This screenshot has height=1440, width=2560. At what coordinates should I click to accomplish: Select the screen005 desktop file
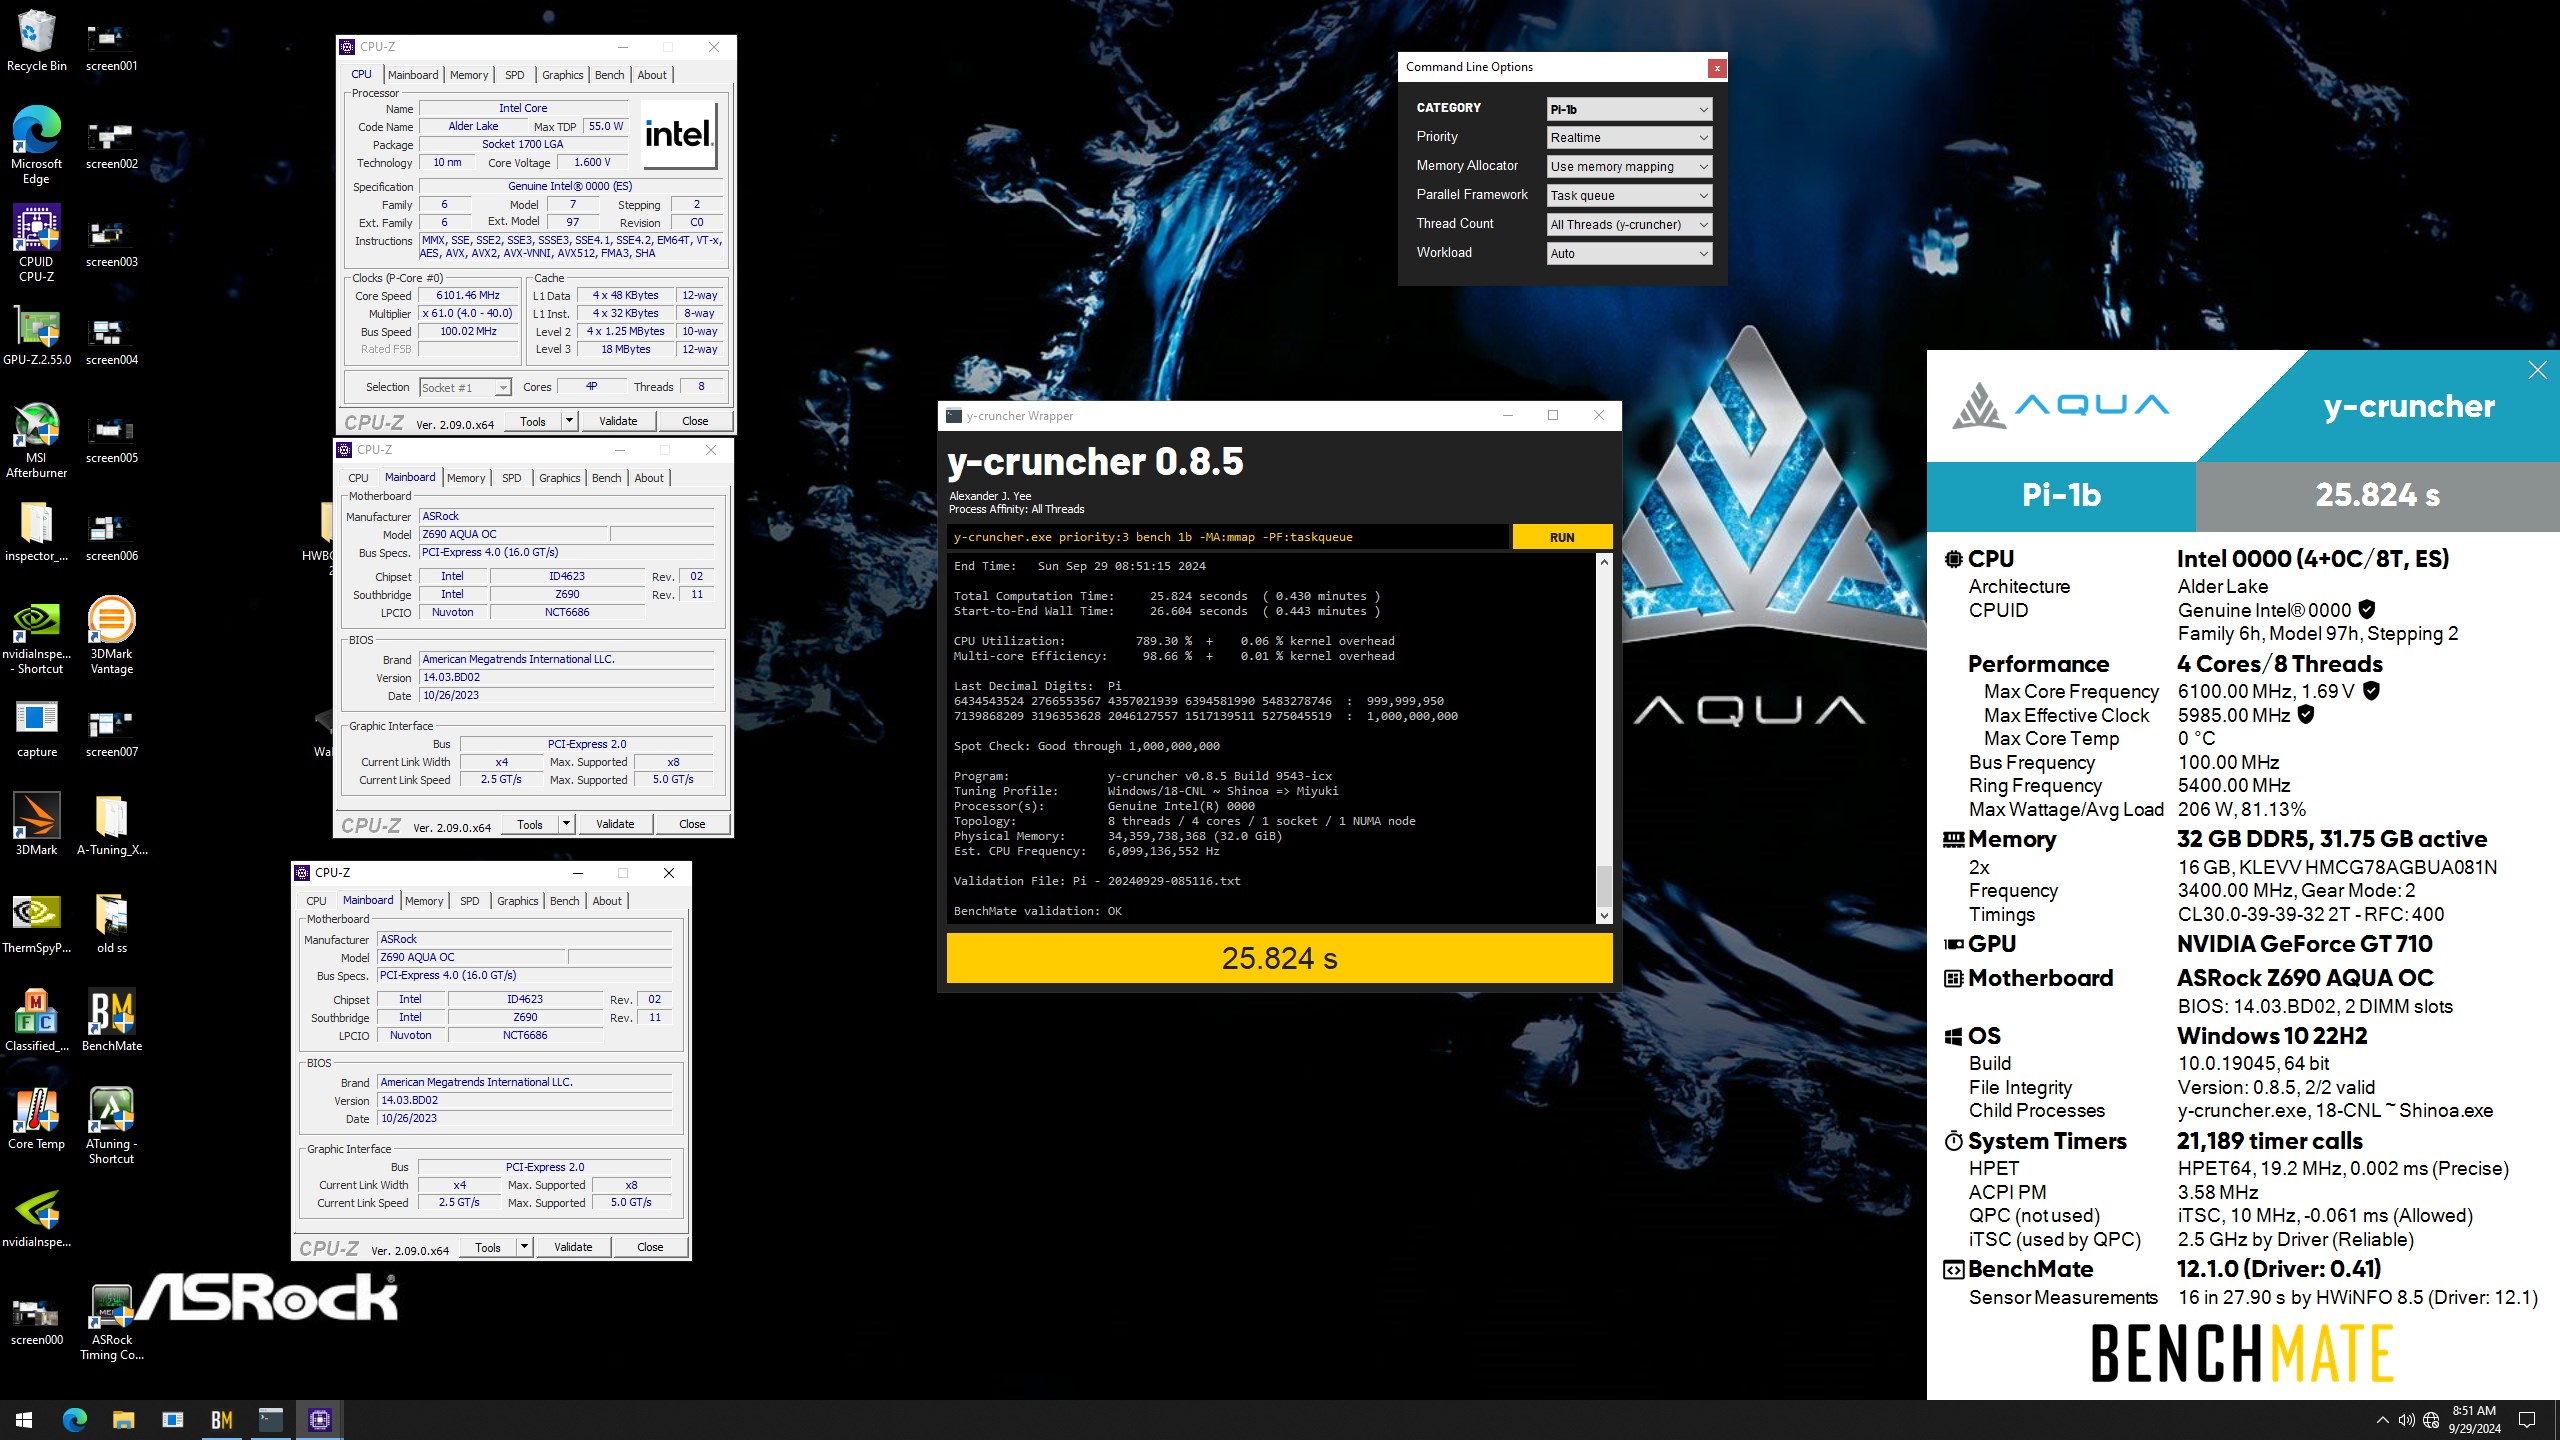coord(111,439)
